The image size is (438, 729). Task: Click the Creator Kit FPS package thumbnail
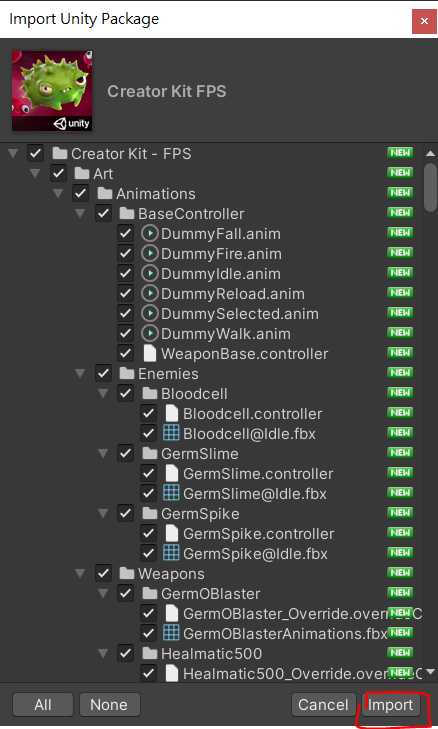[x=52, y=91]
